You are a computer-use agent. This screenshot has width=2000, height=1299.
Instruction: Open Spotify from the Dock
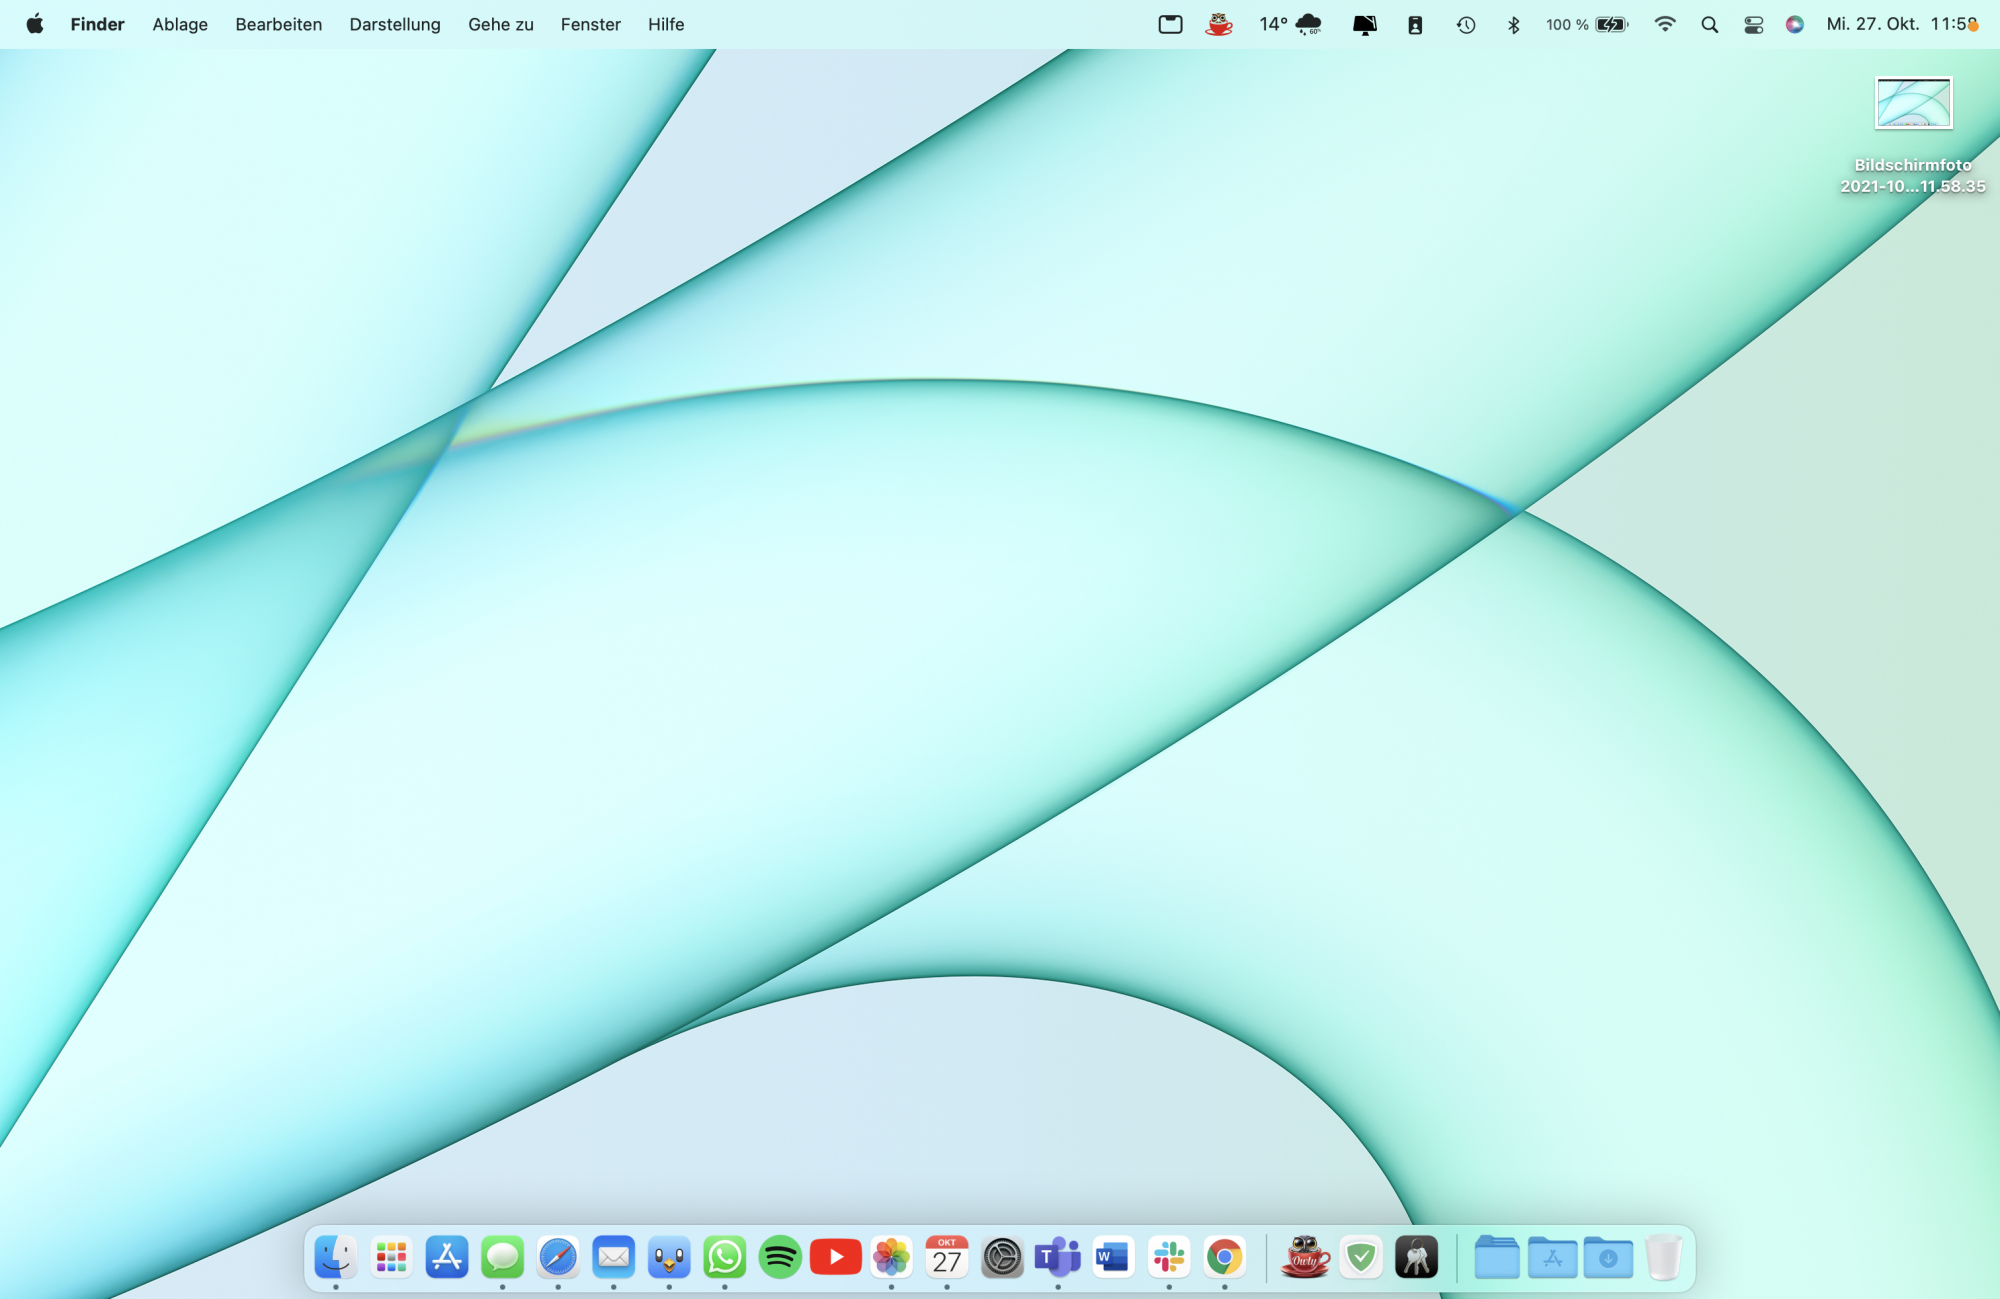click(780, 1257)
